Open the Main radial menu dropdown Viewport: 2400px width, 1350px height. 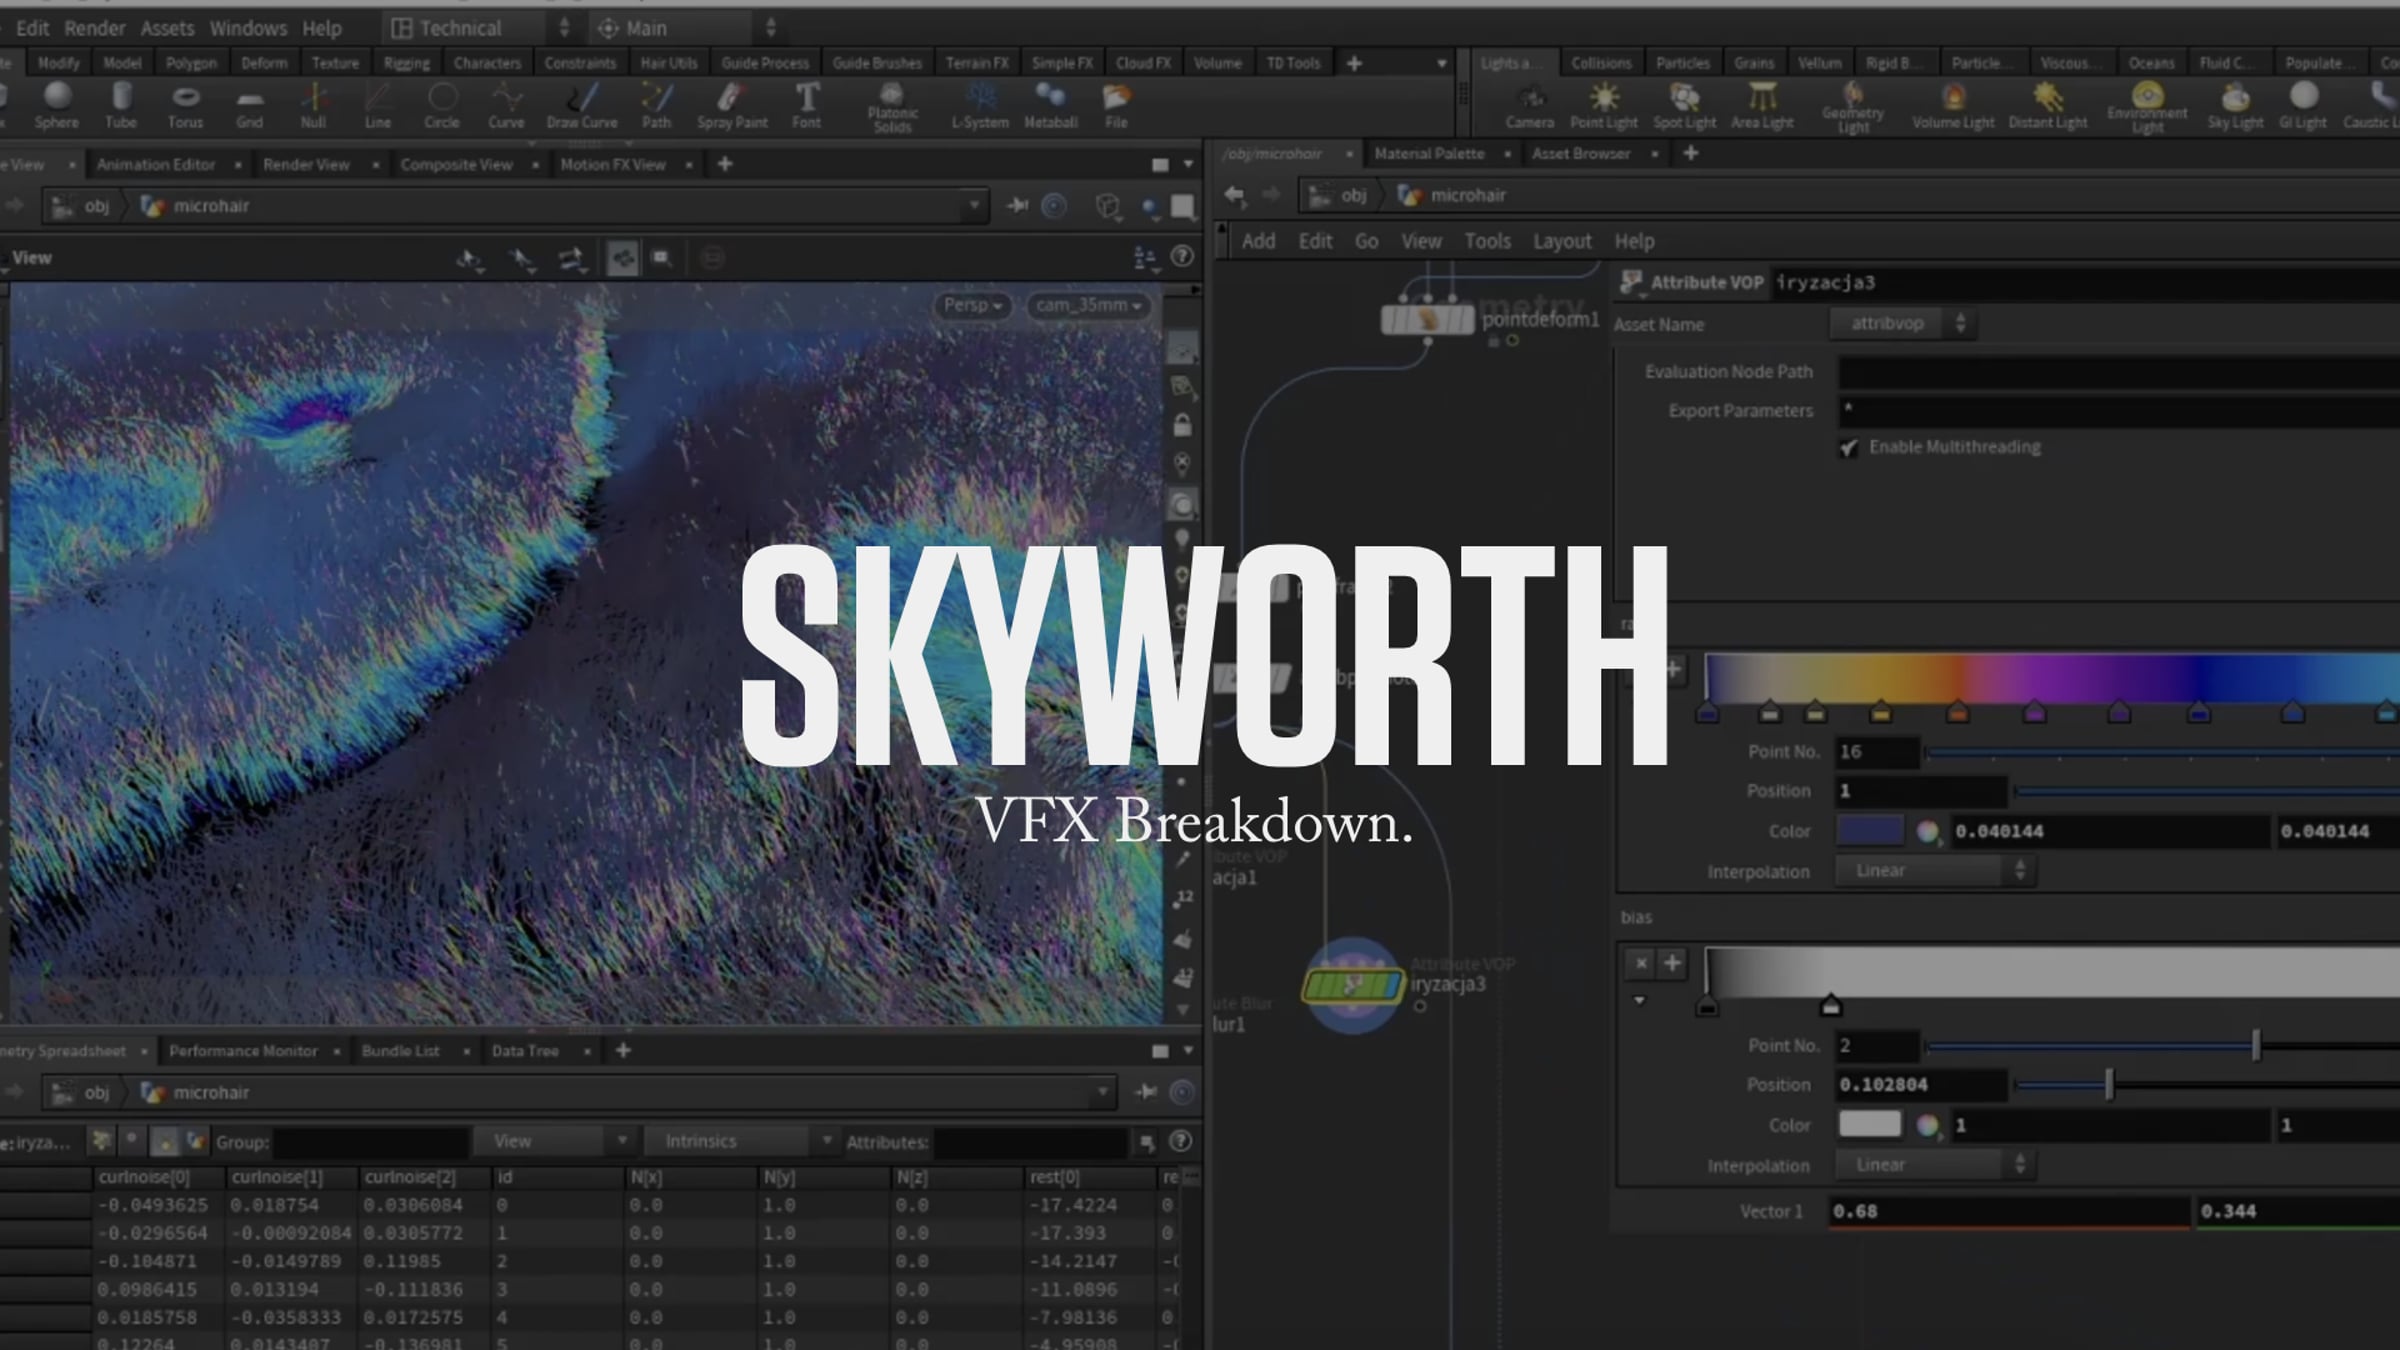[686, 28]
